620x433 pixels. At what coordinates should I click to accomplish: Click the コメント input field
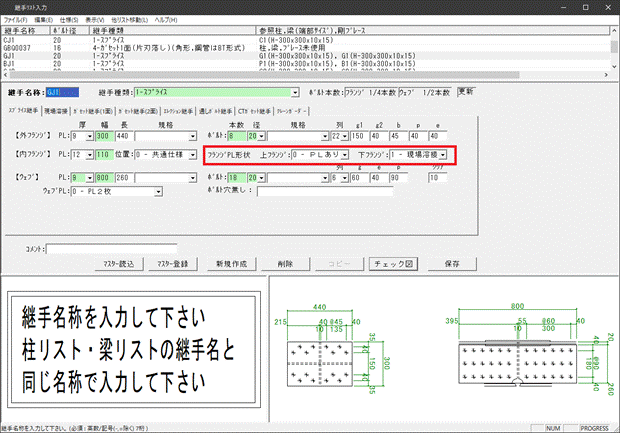(112, 249)
